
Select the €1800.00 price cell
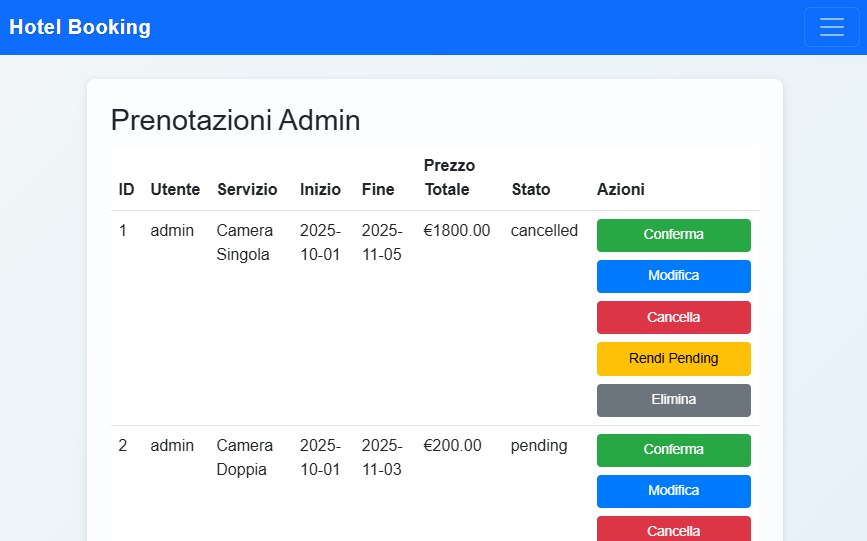coord(457,231)
